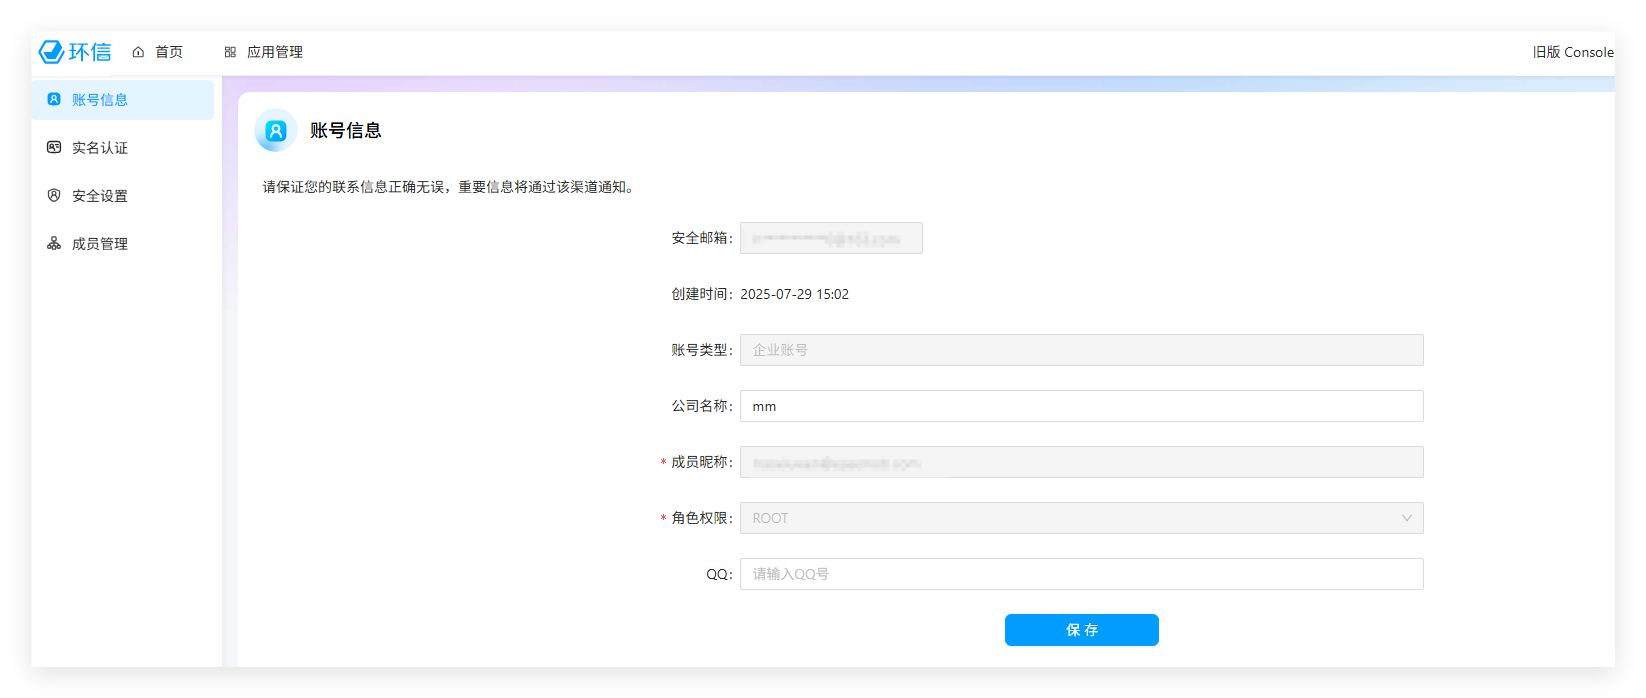Click the grid icon beside 应用管理
Image resolution: width=1646 pixels, height=698 pixels.
tap(230, 52)
